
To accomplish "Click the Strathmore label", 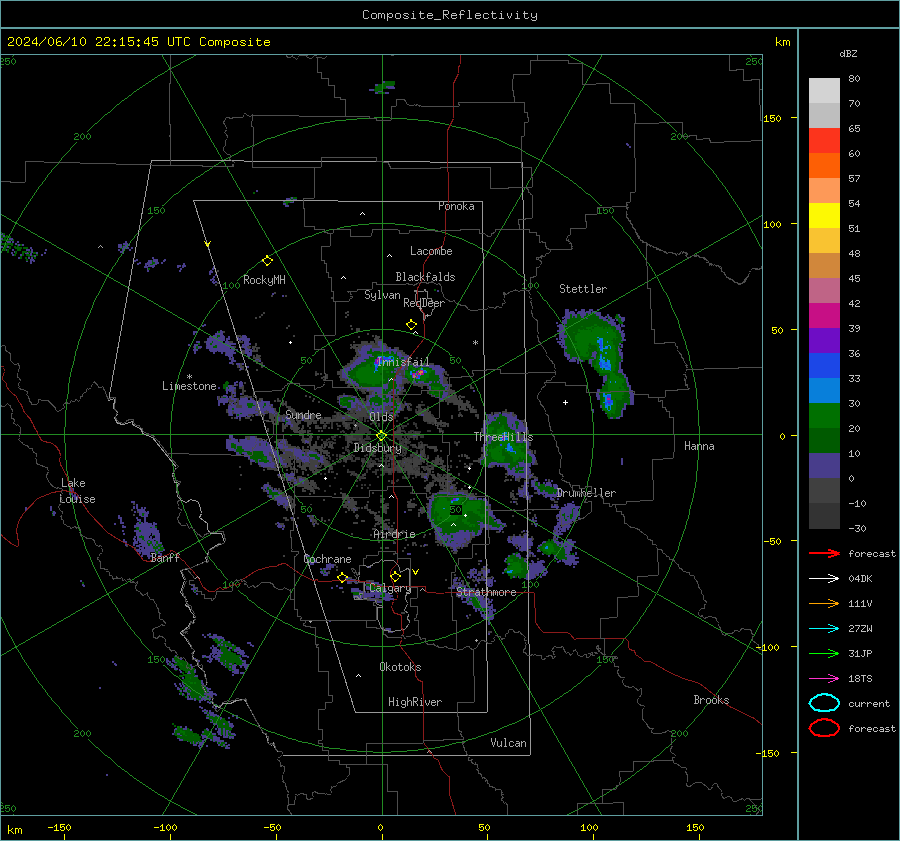I will 486,592.
